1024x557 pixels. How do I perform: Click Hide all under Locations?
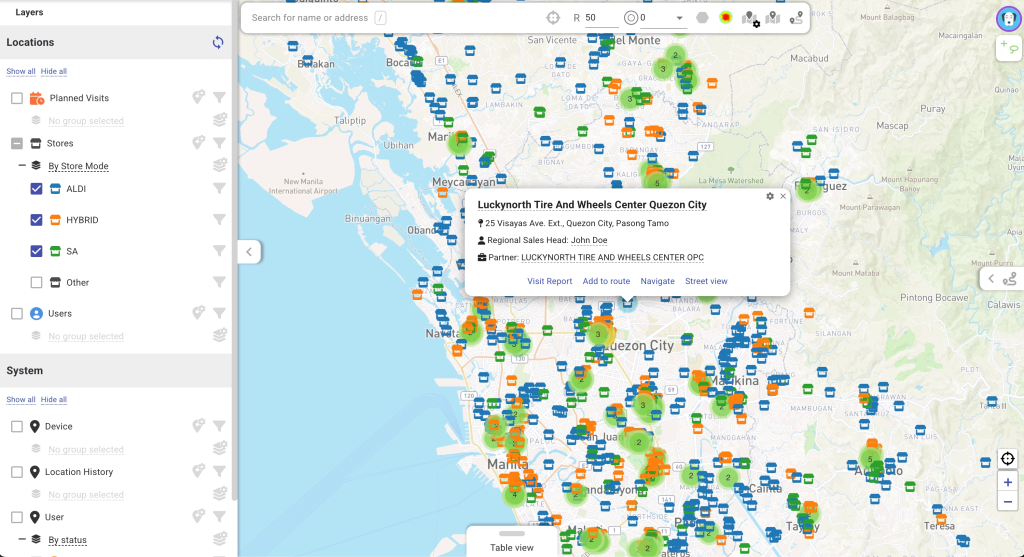(54, 72)
